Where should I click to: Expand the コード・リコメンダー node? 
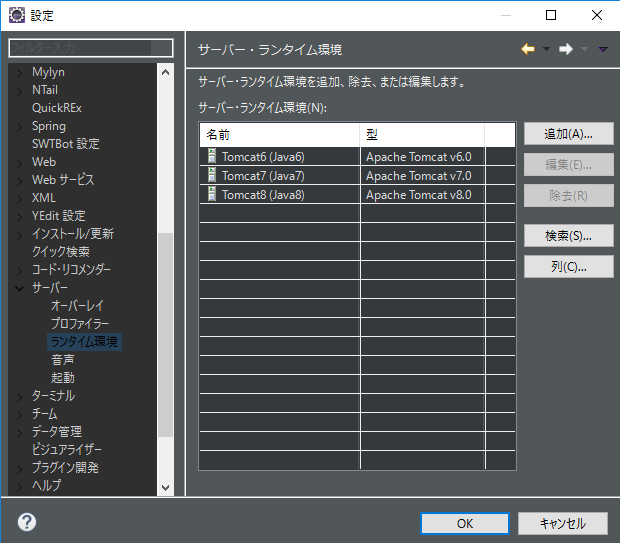pos(19,271)
